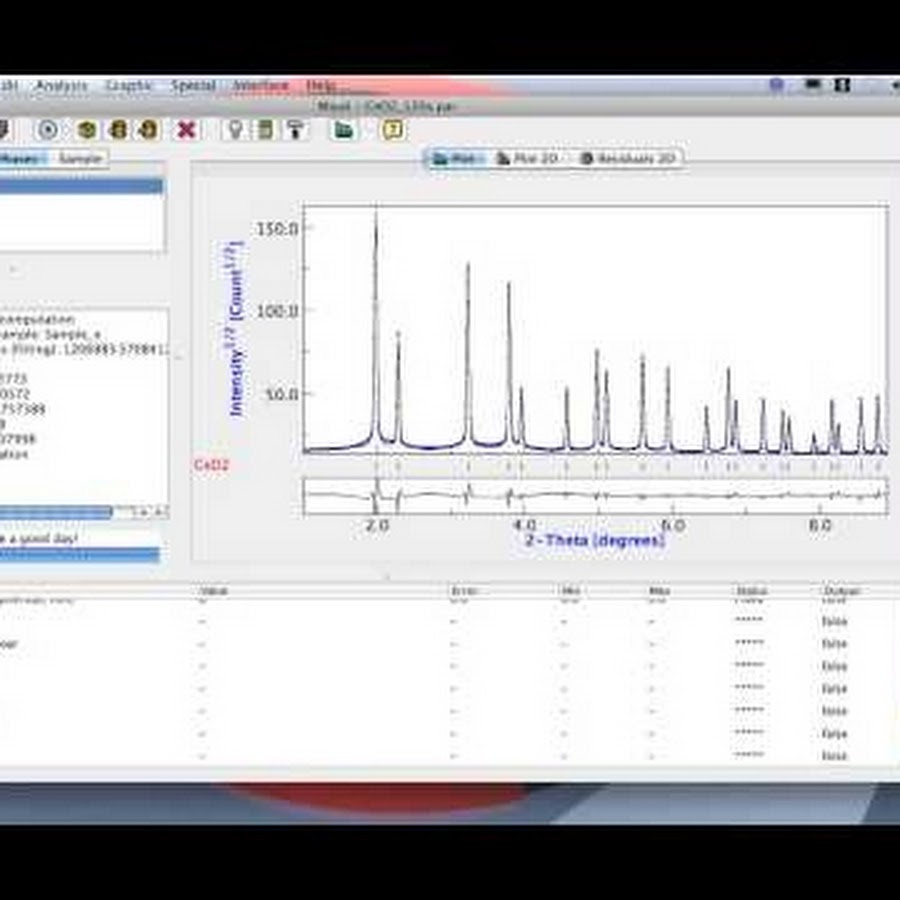900x900 pixels.
Task: Click the circular target icon in toolbar
Action: click(x=47, y=129)
